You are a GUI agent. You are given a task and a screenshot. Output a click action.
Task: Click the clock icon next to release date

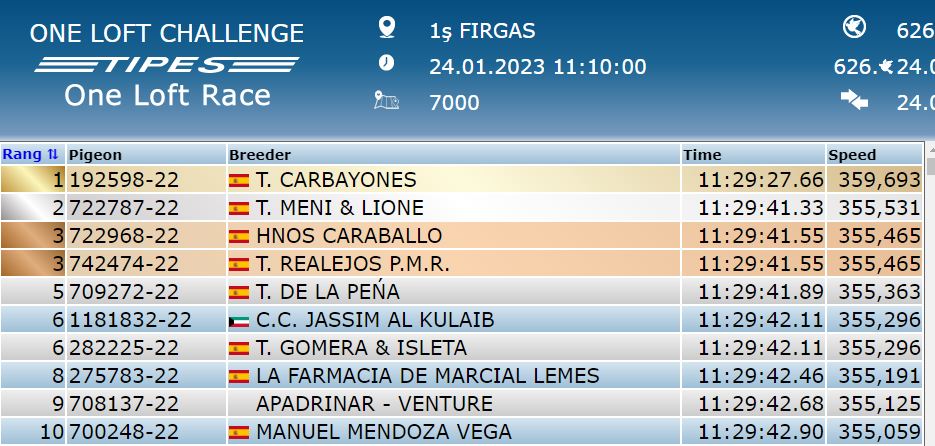tap(386, 63)
